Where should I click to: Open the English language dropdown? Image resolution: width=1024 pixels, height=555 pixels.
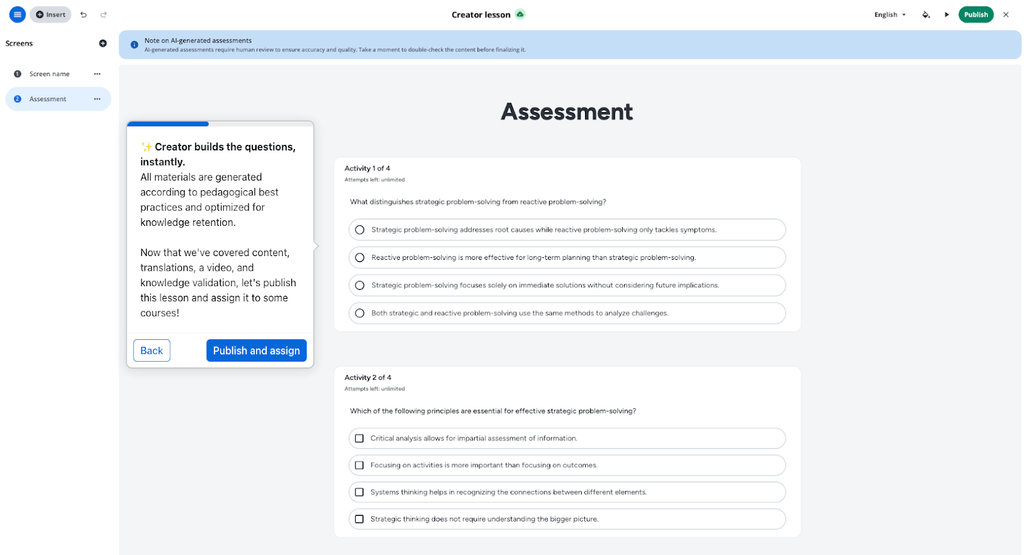890,14
